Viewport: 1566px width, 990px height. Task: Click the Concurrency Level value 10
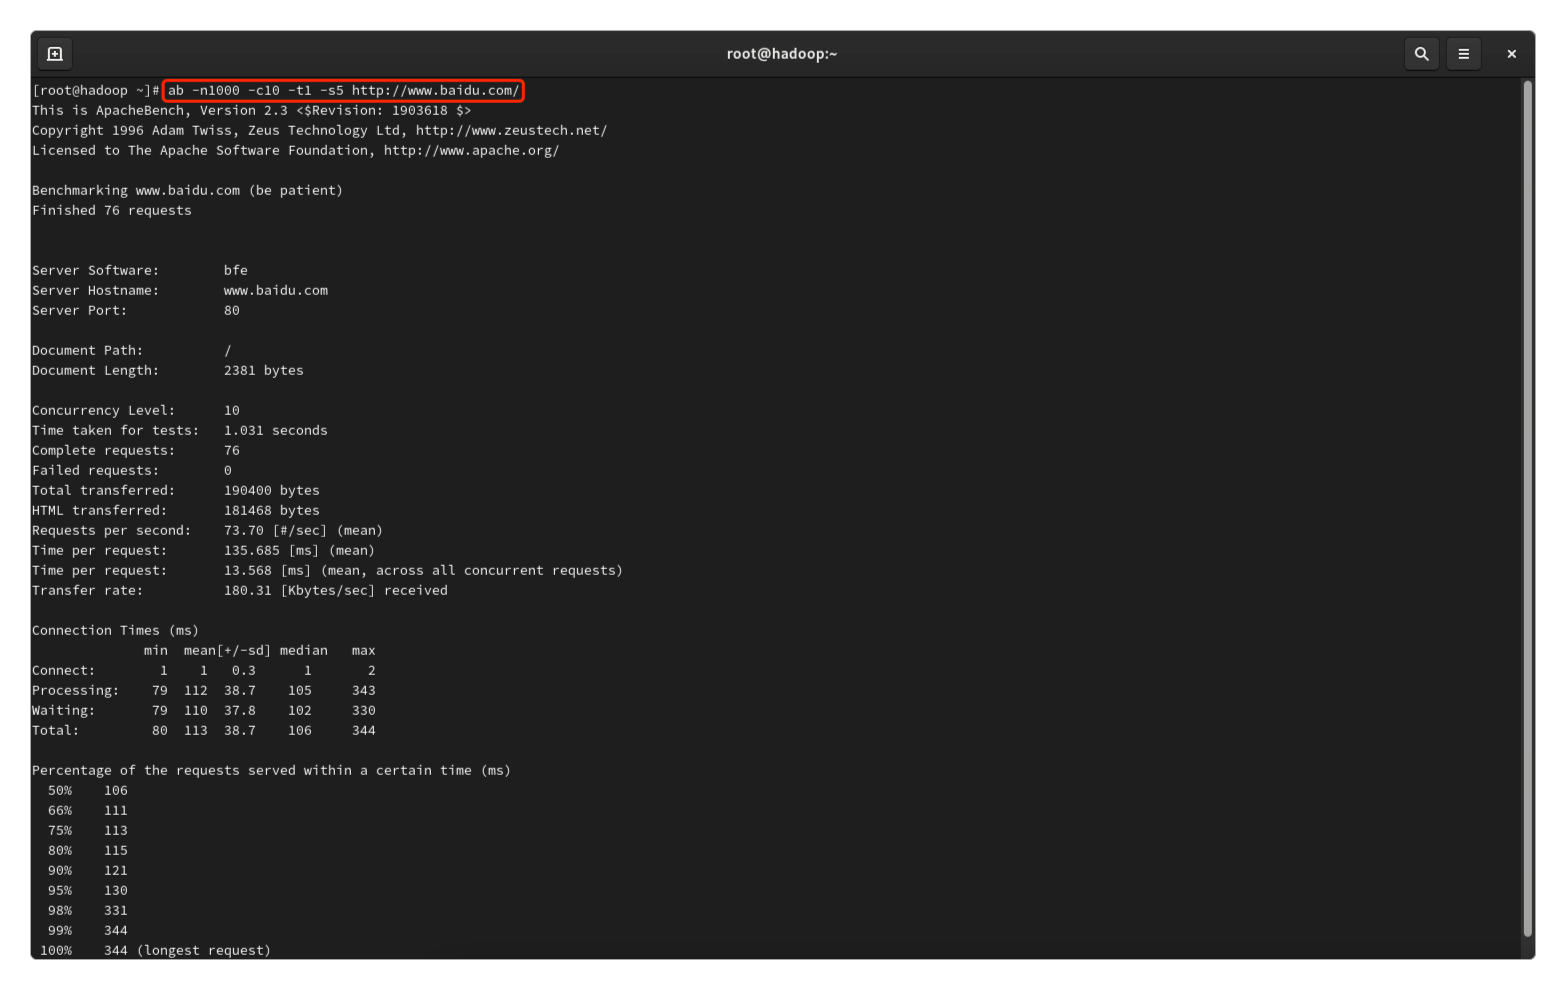click(232, 411)
